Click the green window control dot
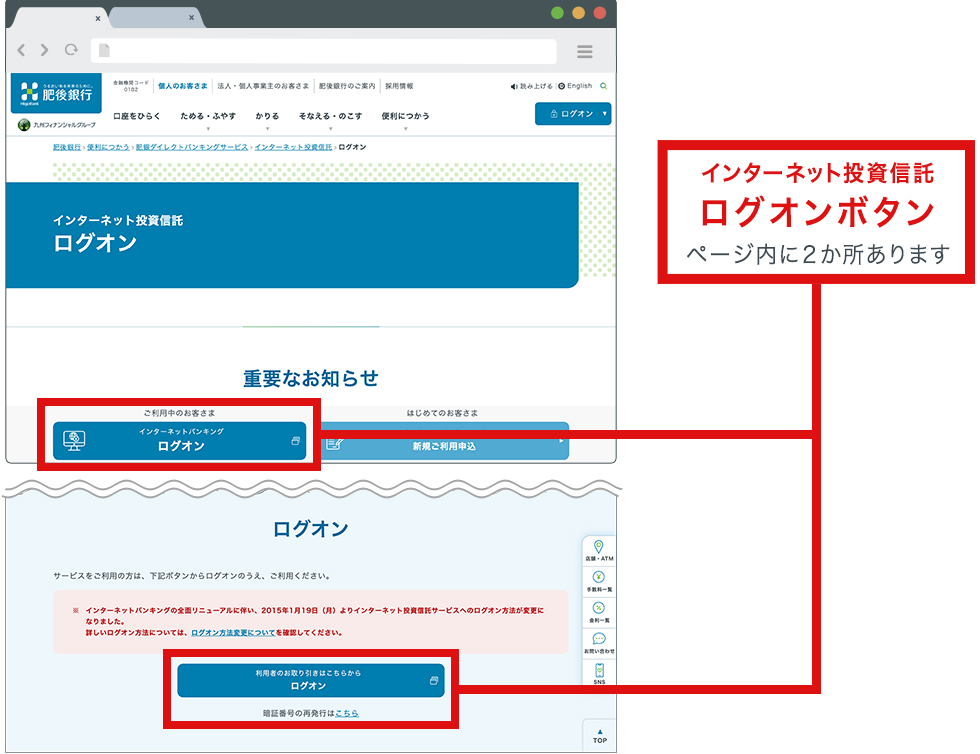Image resolution: width=980 pixels, height=754 pixels. 557,13
